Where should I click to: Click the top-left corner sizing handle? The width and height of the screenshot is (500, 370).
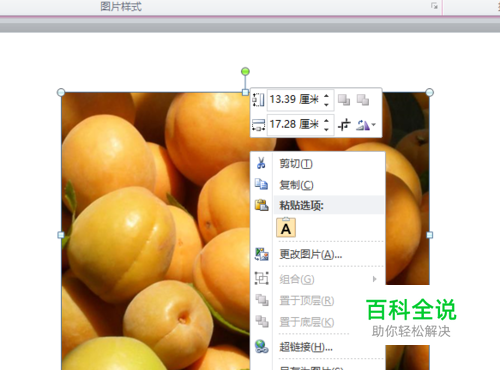pos(61,92)
